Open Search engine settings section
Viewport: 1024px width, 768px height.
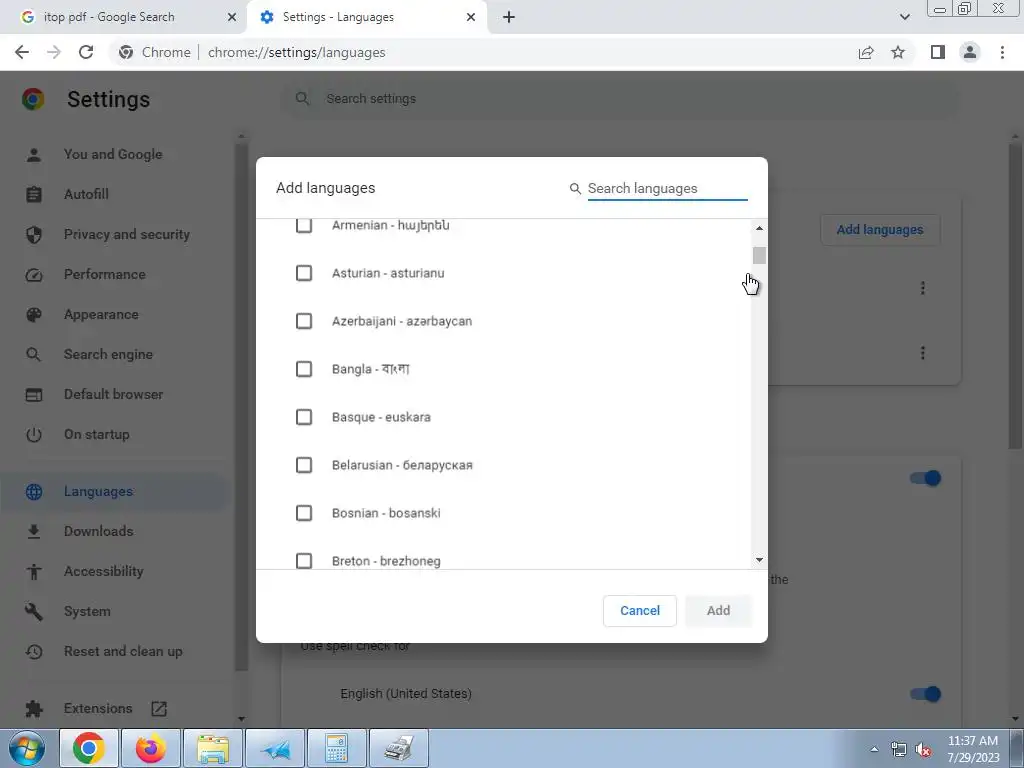pos(113,355)
